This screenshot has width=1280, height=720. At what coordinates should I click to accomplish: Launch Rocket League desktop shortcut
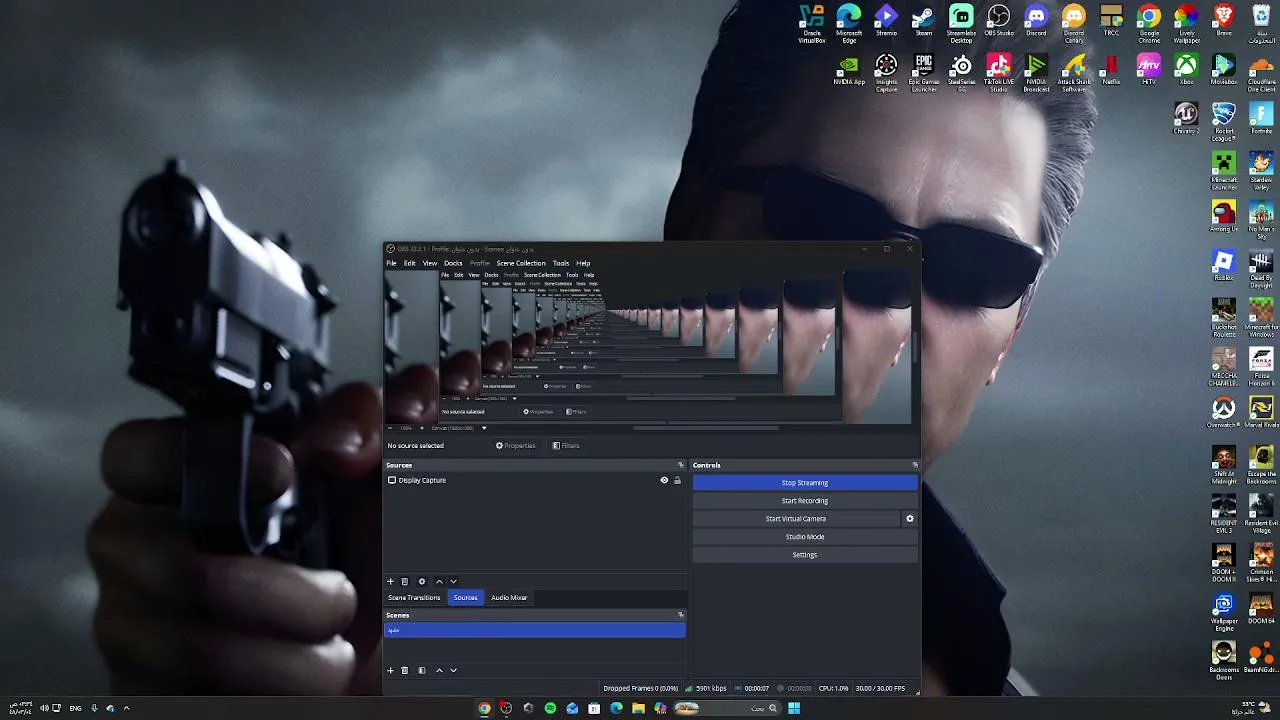(x=1224, y=122)
